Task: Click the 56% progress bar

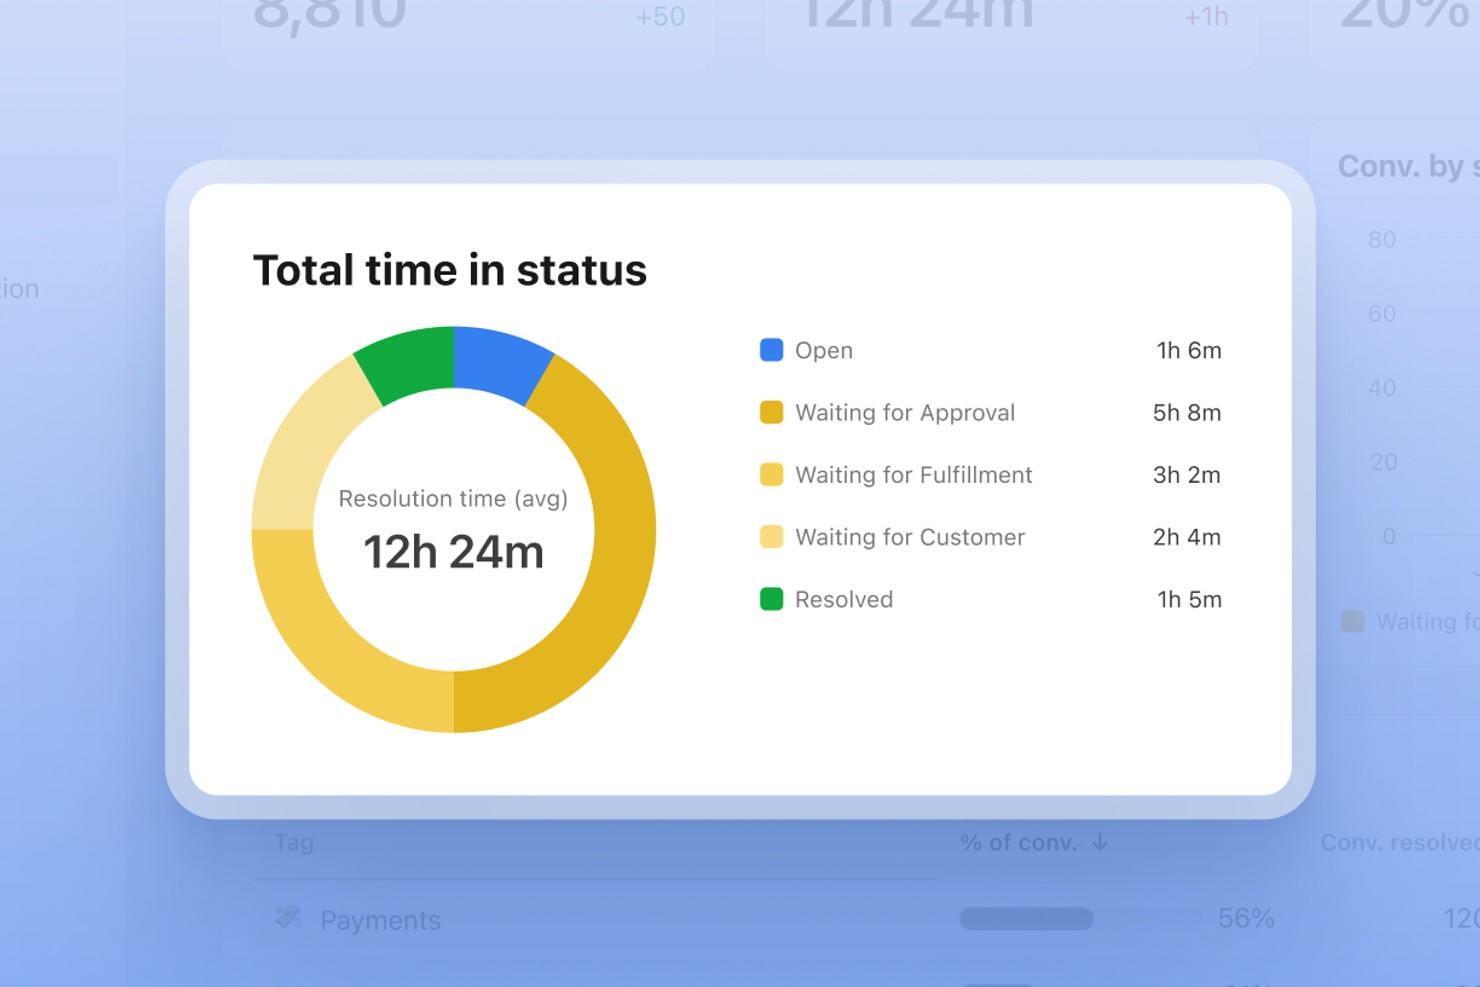Action: tap(1025, 917)
